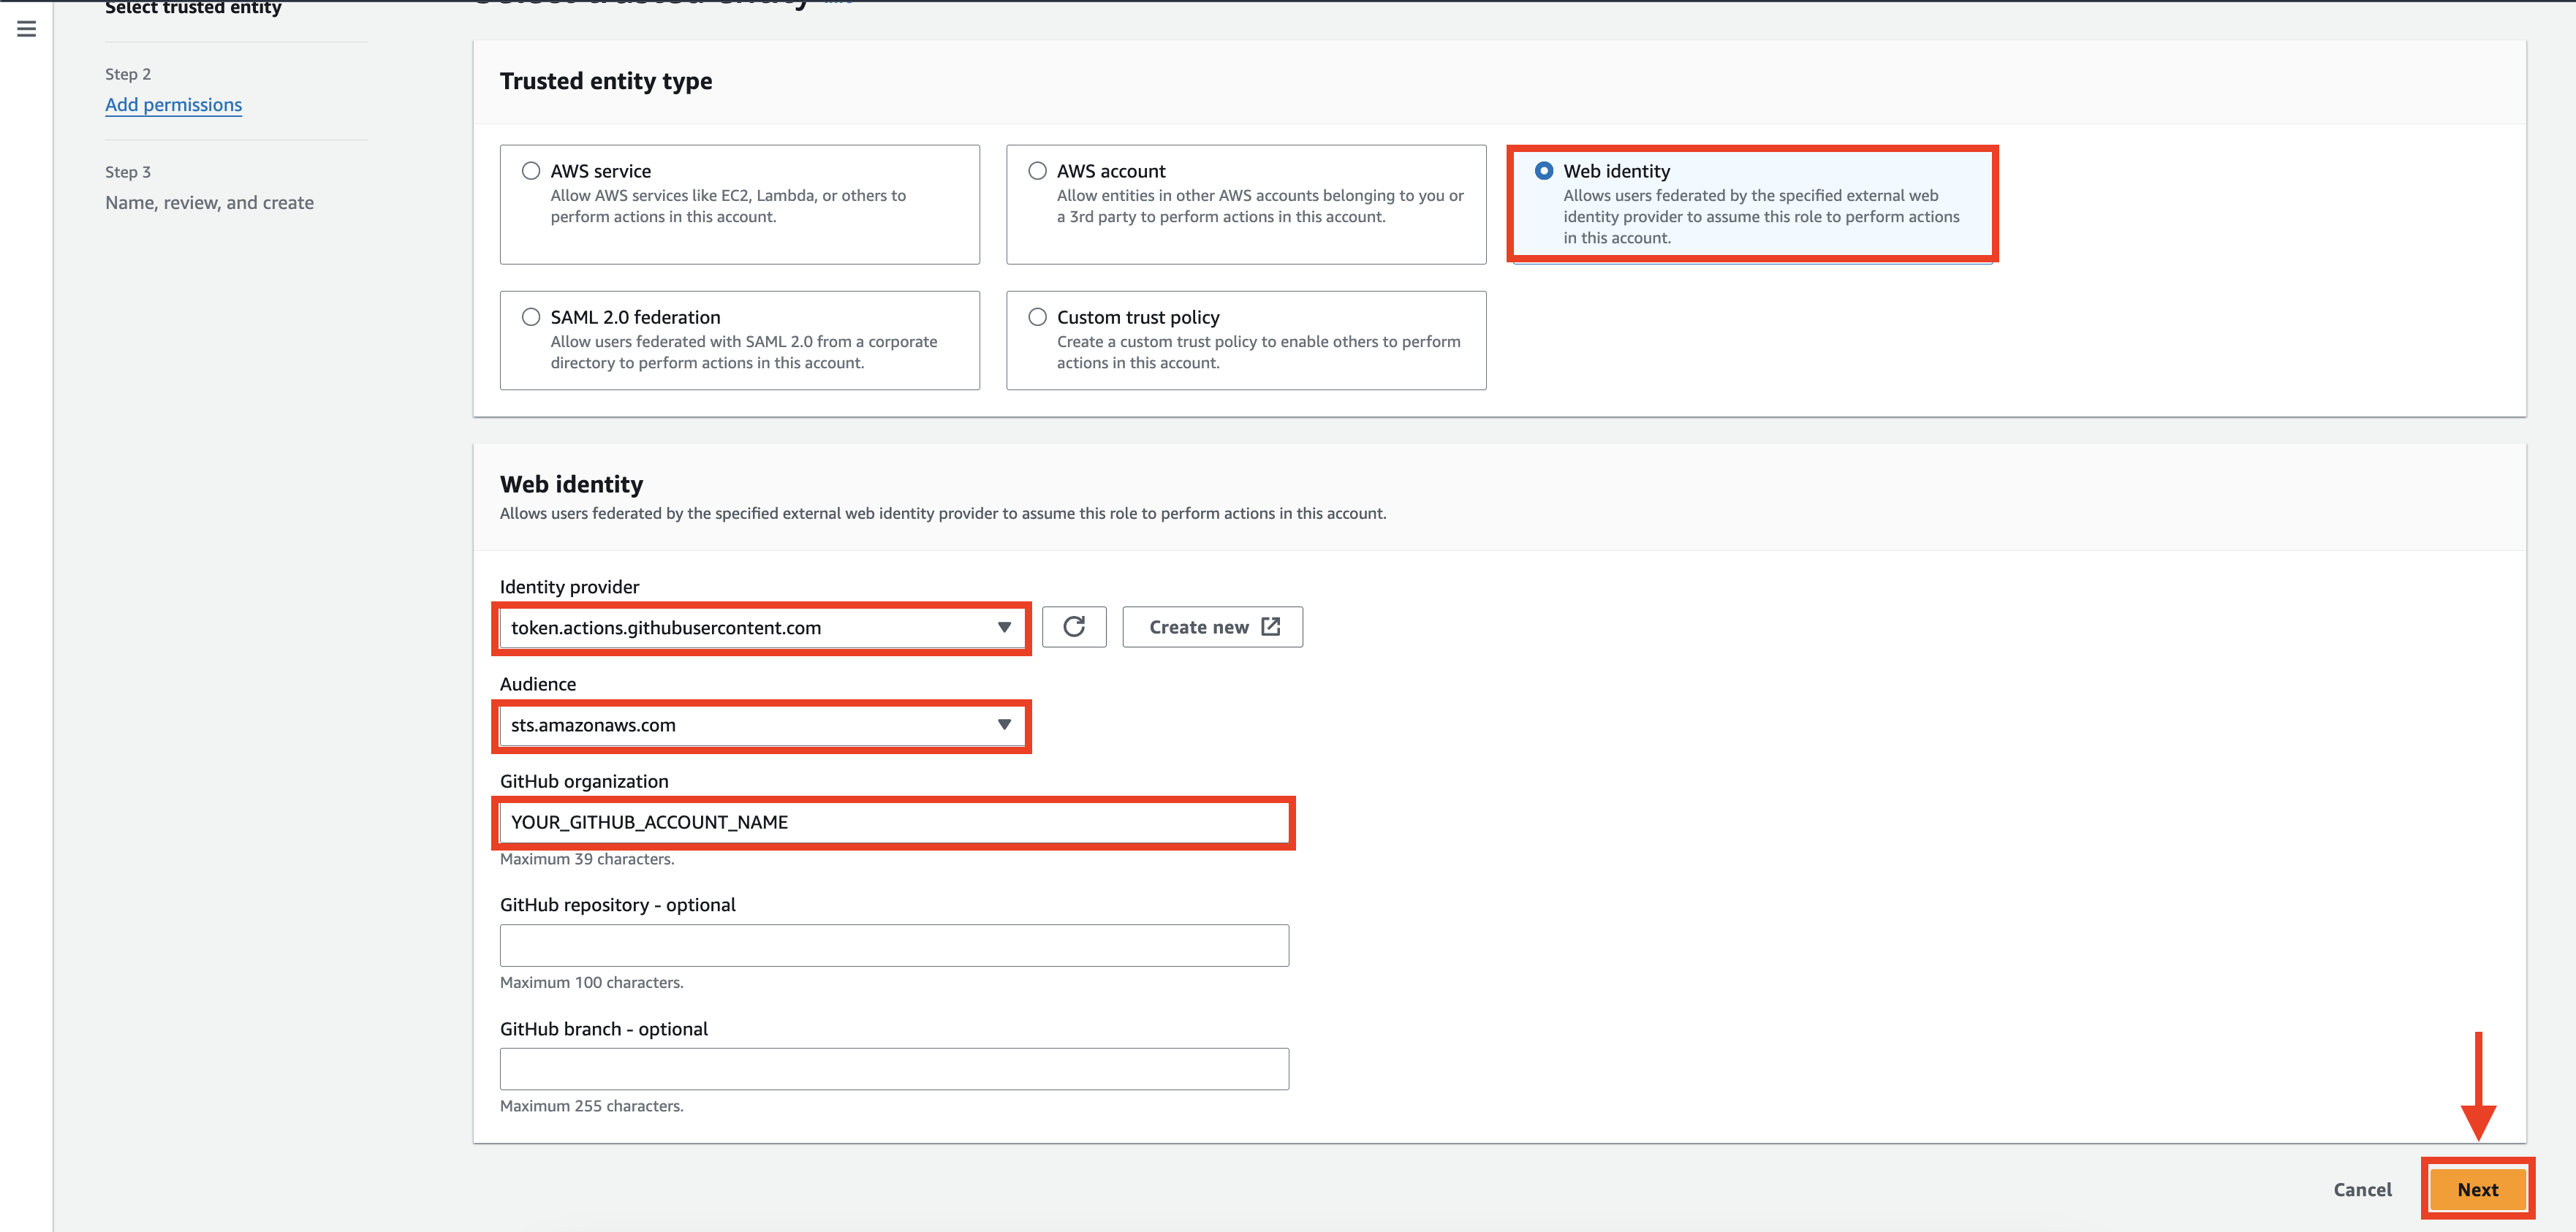Focus the GitHub repository optional field
The width and height of the screenshot is (2576, 1232).
coord(894,946)
